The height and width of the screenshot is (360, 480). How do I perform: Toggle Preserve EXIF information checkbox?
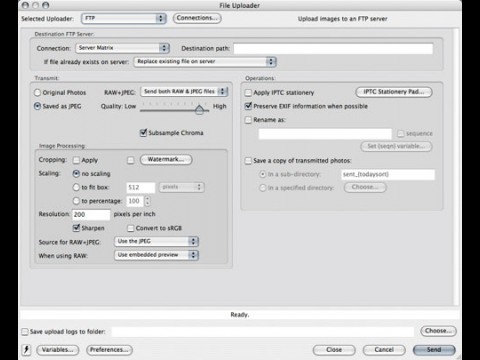248,106
